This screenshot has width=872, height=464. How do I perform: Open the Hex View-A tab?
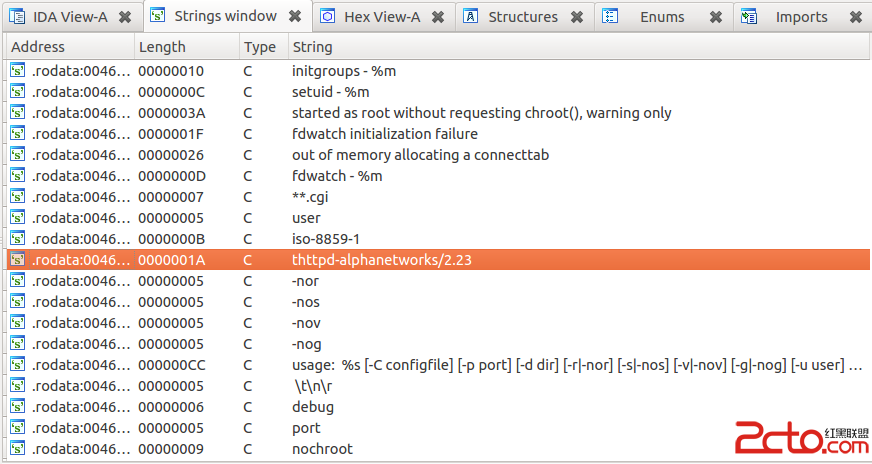(382, 17)
